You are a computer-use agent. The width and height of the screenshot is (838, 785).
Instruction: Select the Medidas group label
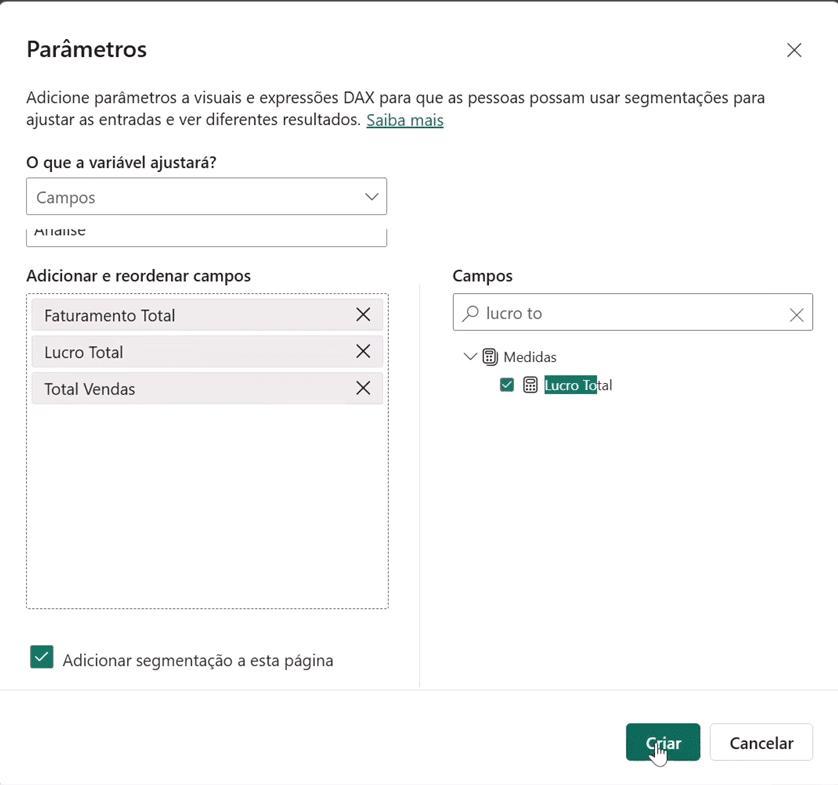click(530, 357)
